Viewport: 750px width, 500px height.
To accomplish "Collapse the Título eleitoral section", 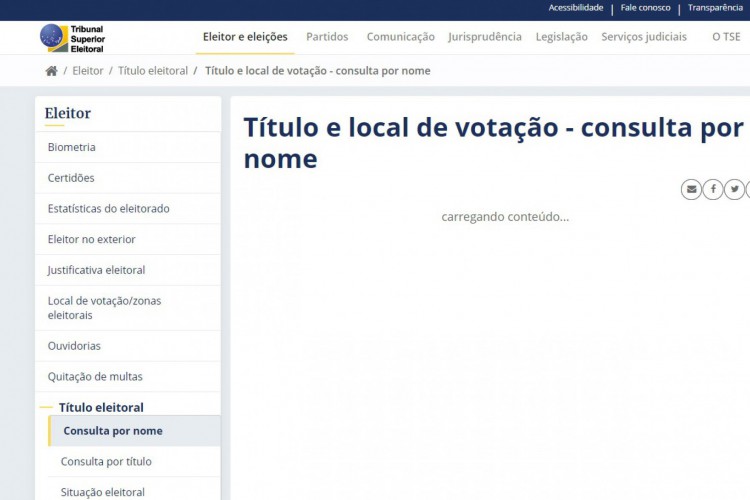I will point(101,407).
